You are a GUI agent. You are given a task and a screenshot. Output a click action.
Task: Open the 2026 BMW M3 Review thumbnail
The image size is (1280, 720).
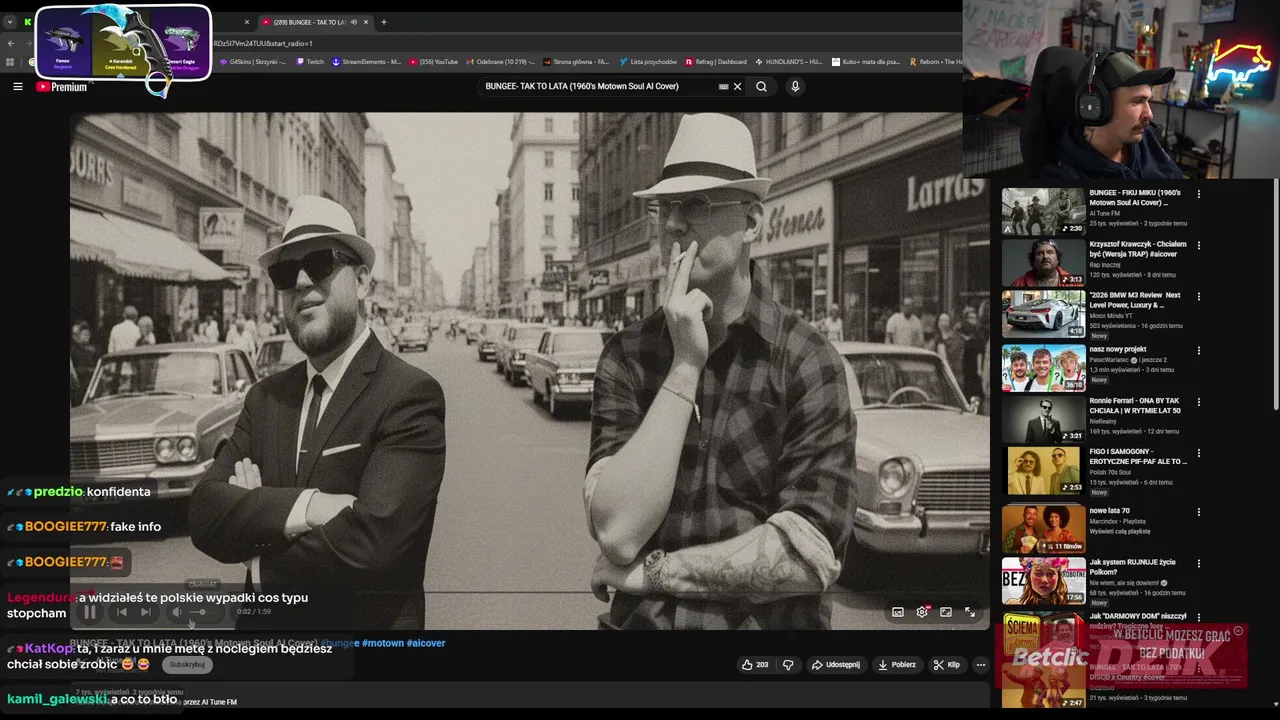pyautogui.click(x=1043, y=314)
